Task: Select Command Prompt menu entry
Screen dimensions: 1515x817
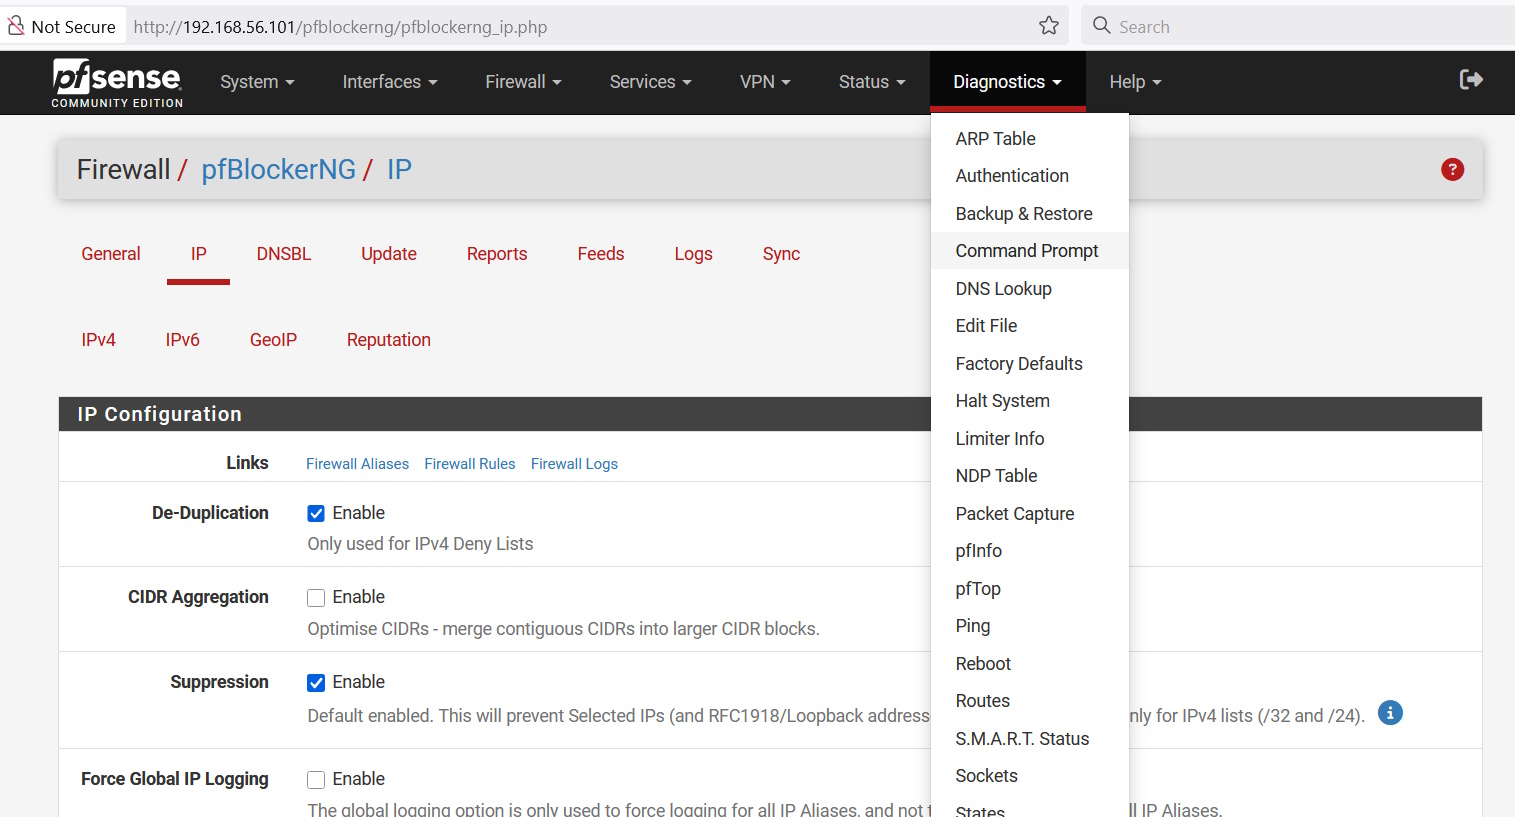Action: [1030, 251]
